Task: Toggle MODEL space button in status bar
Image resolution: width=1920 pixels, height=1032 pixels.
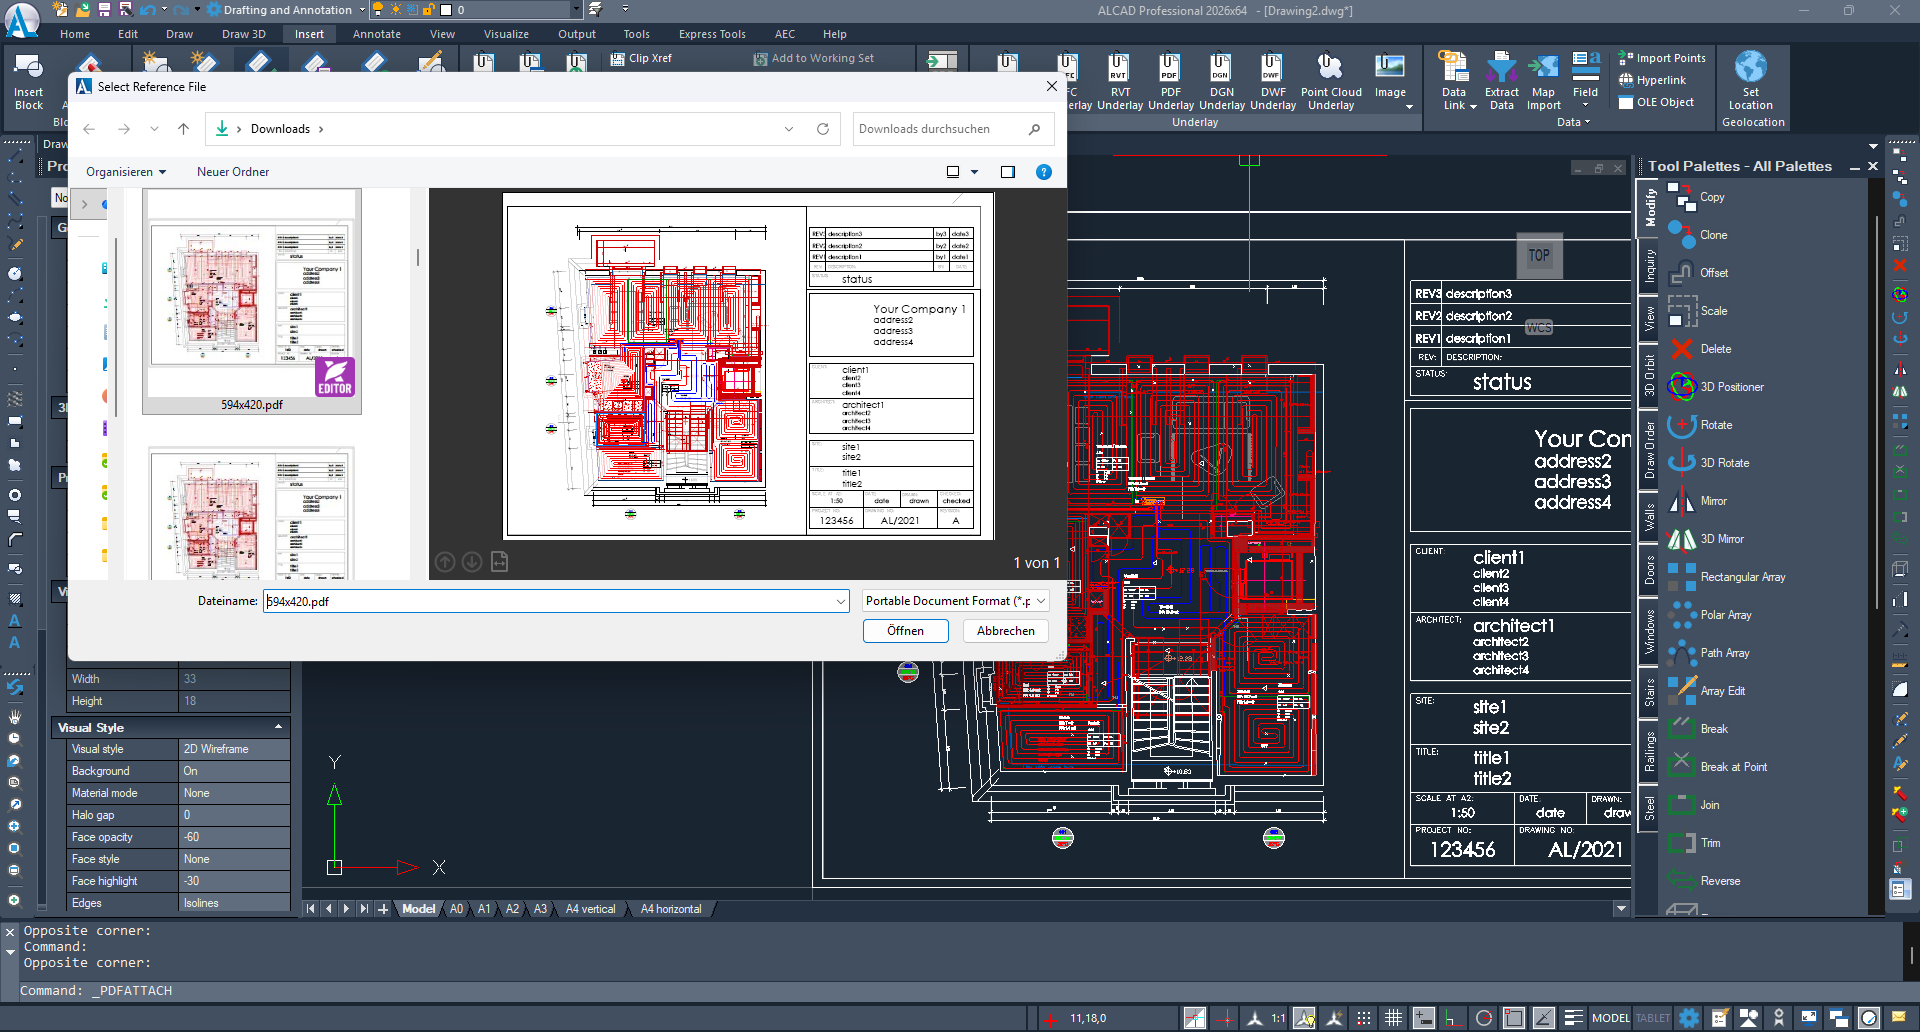Action: [x=1610, y=1018]
